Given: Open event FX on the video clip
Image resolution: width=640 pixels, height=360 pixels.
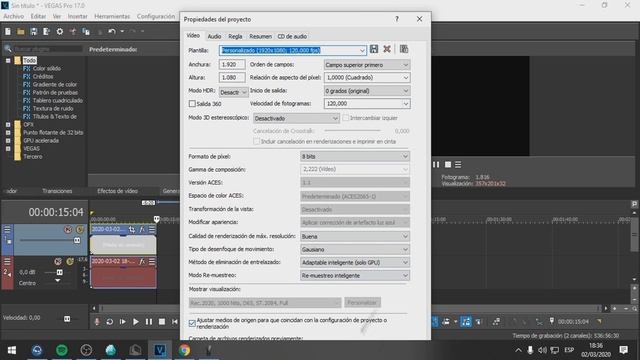Looking at the screenshot, I should pyautogui.click(x=142, y=229).
